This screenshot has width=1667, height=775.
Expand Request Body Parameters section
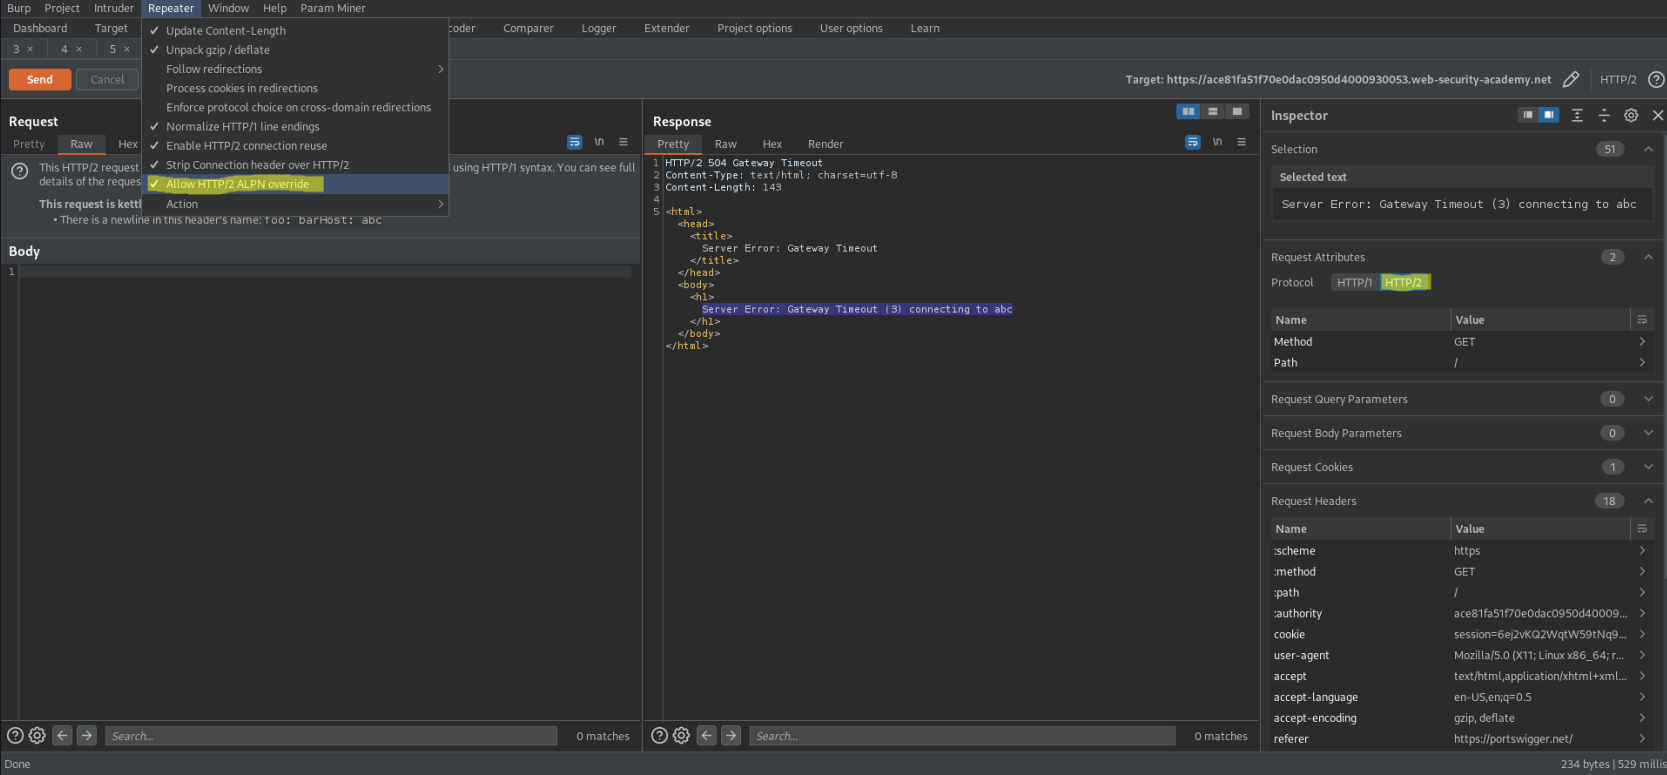click(1648, 433)
